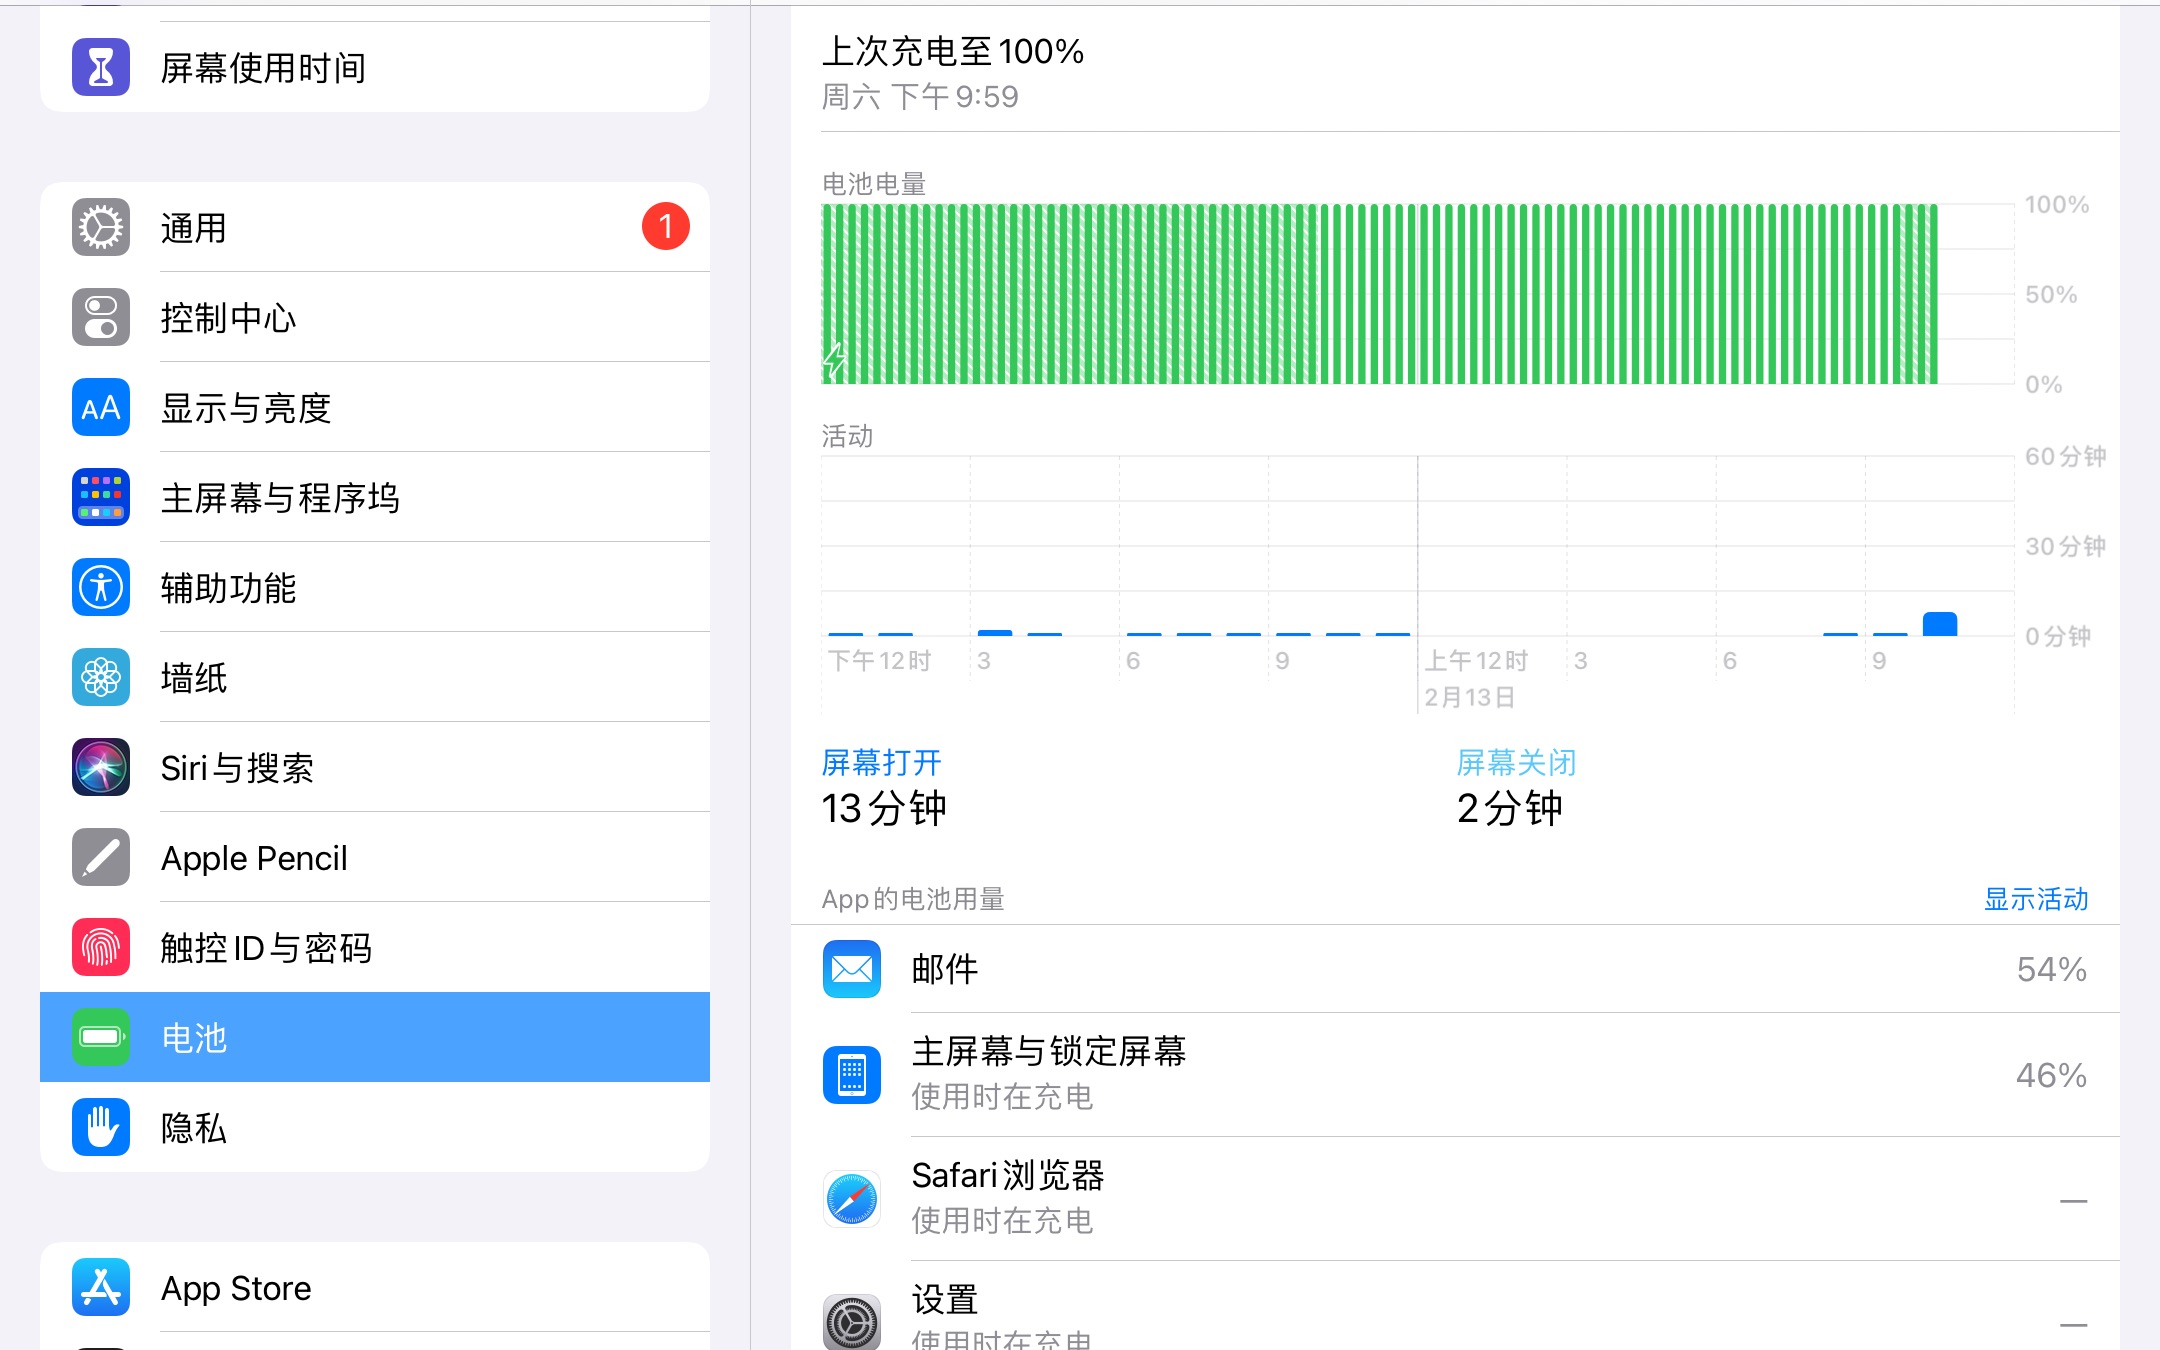Tap the tallest blue activity bar
Screen dimensions: 2160x1350
click(x=1940, y=624)
